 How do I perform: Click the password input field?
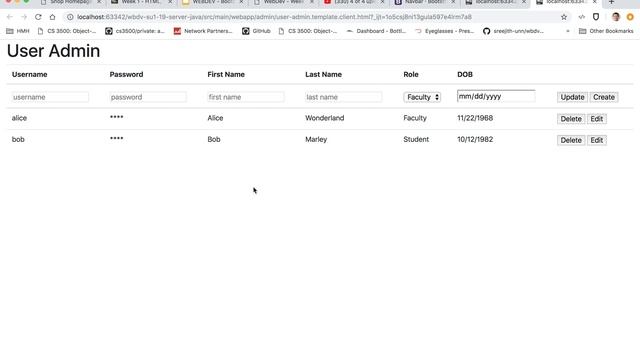click(148, 97)
